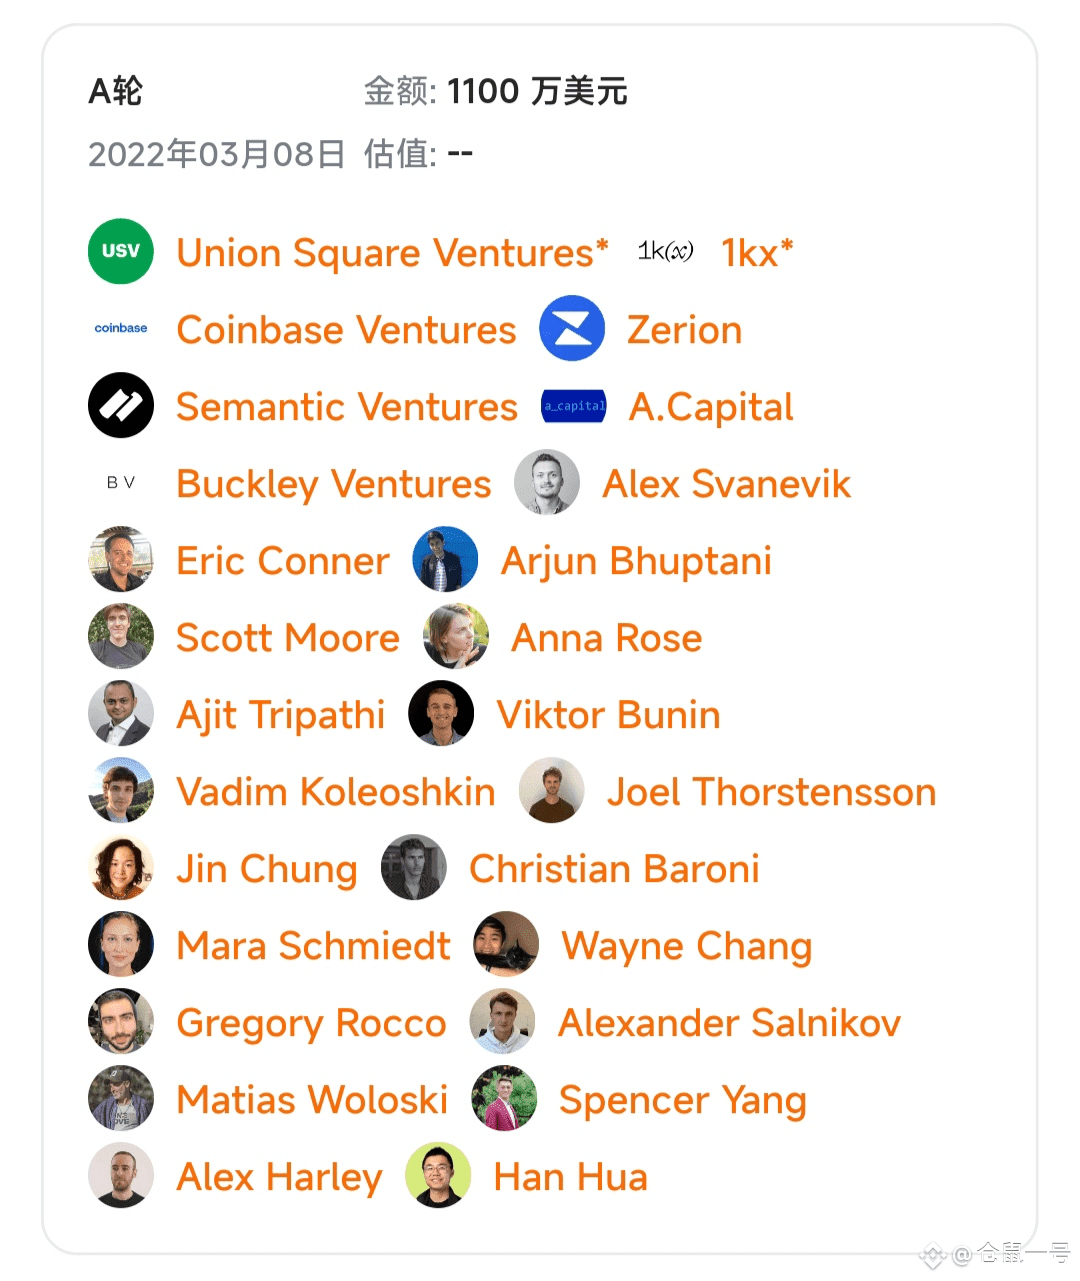
Task: Click the BV Buckley Ventures logo
Action: (121, 482)
